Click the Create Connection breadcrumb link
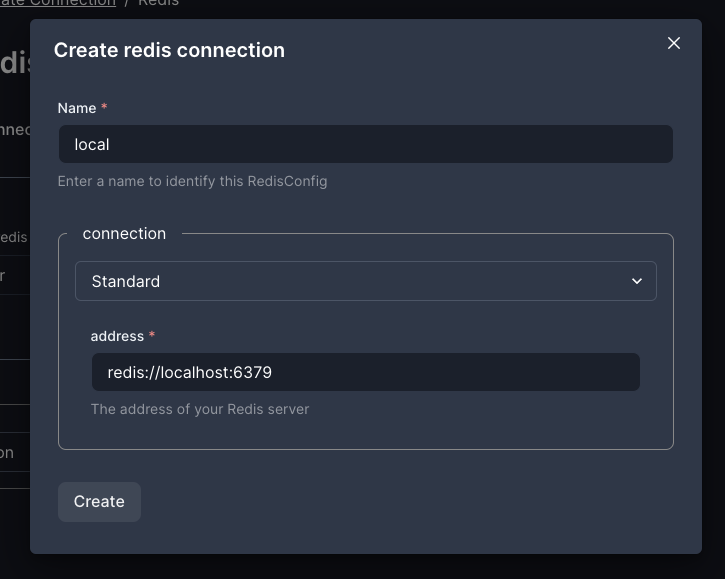The width and height of the screenshot is (725, 579). 58,3
